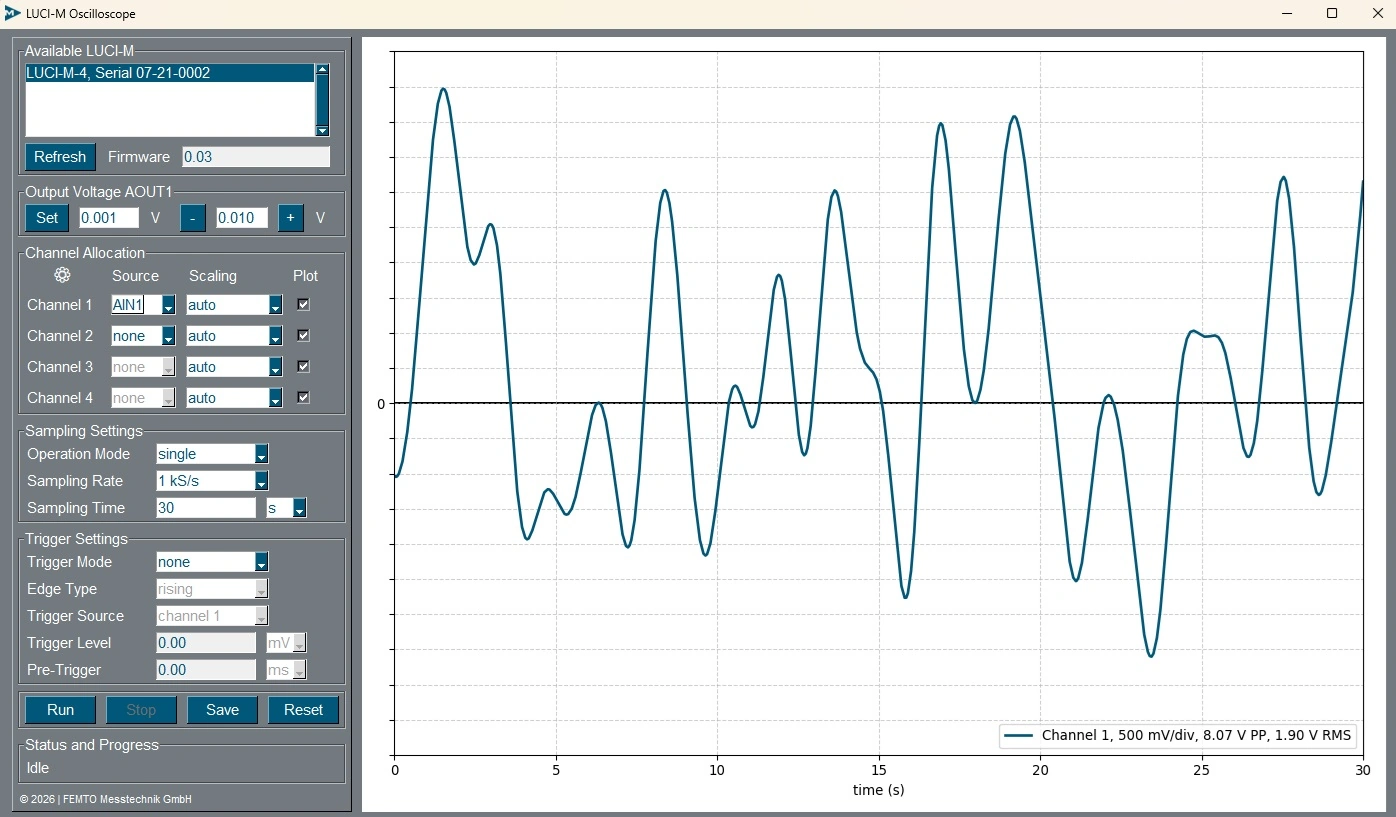Expand the Sampling Rate dropdown
Viewport: 1396px width, 817px height.
coord(261,482)
